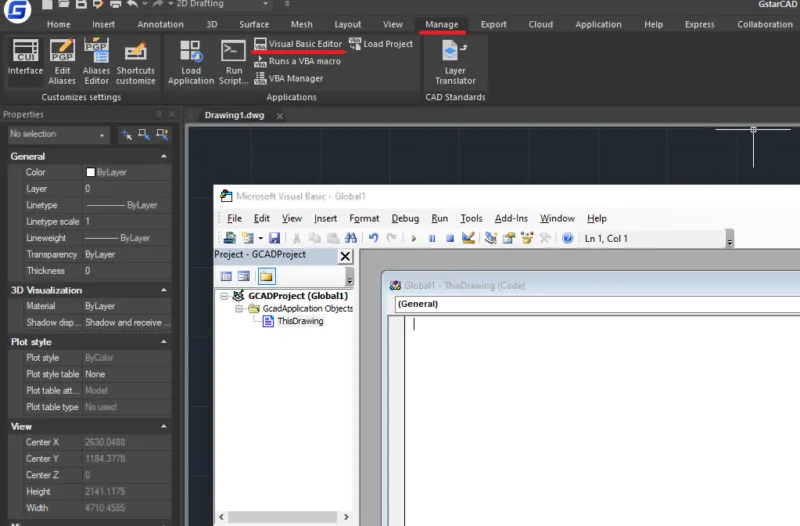Viewport: 800px width, 526px height.
Task: Open the Debug menu in Visual Basic
Action: pos(405,218)
